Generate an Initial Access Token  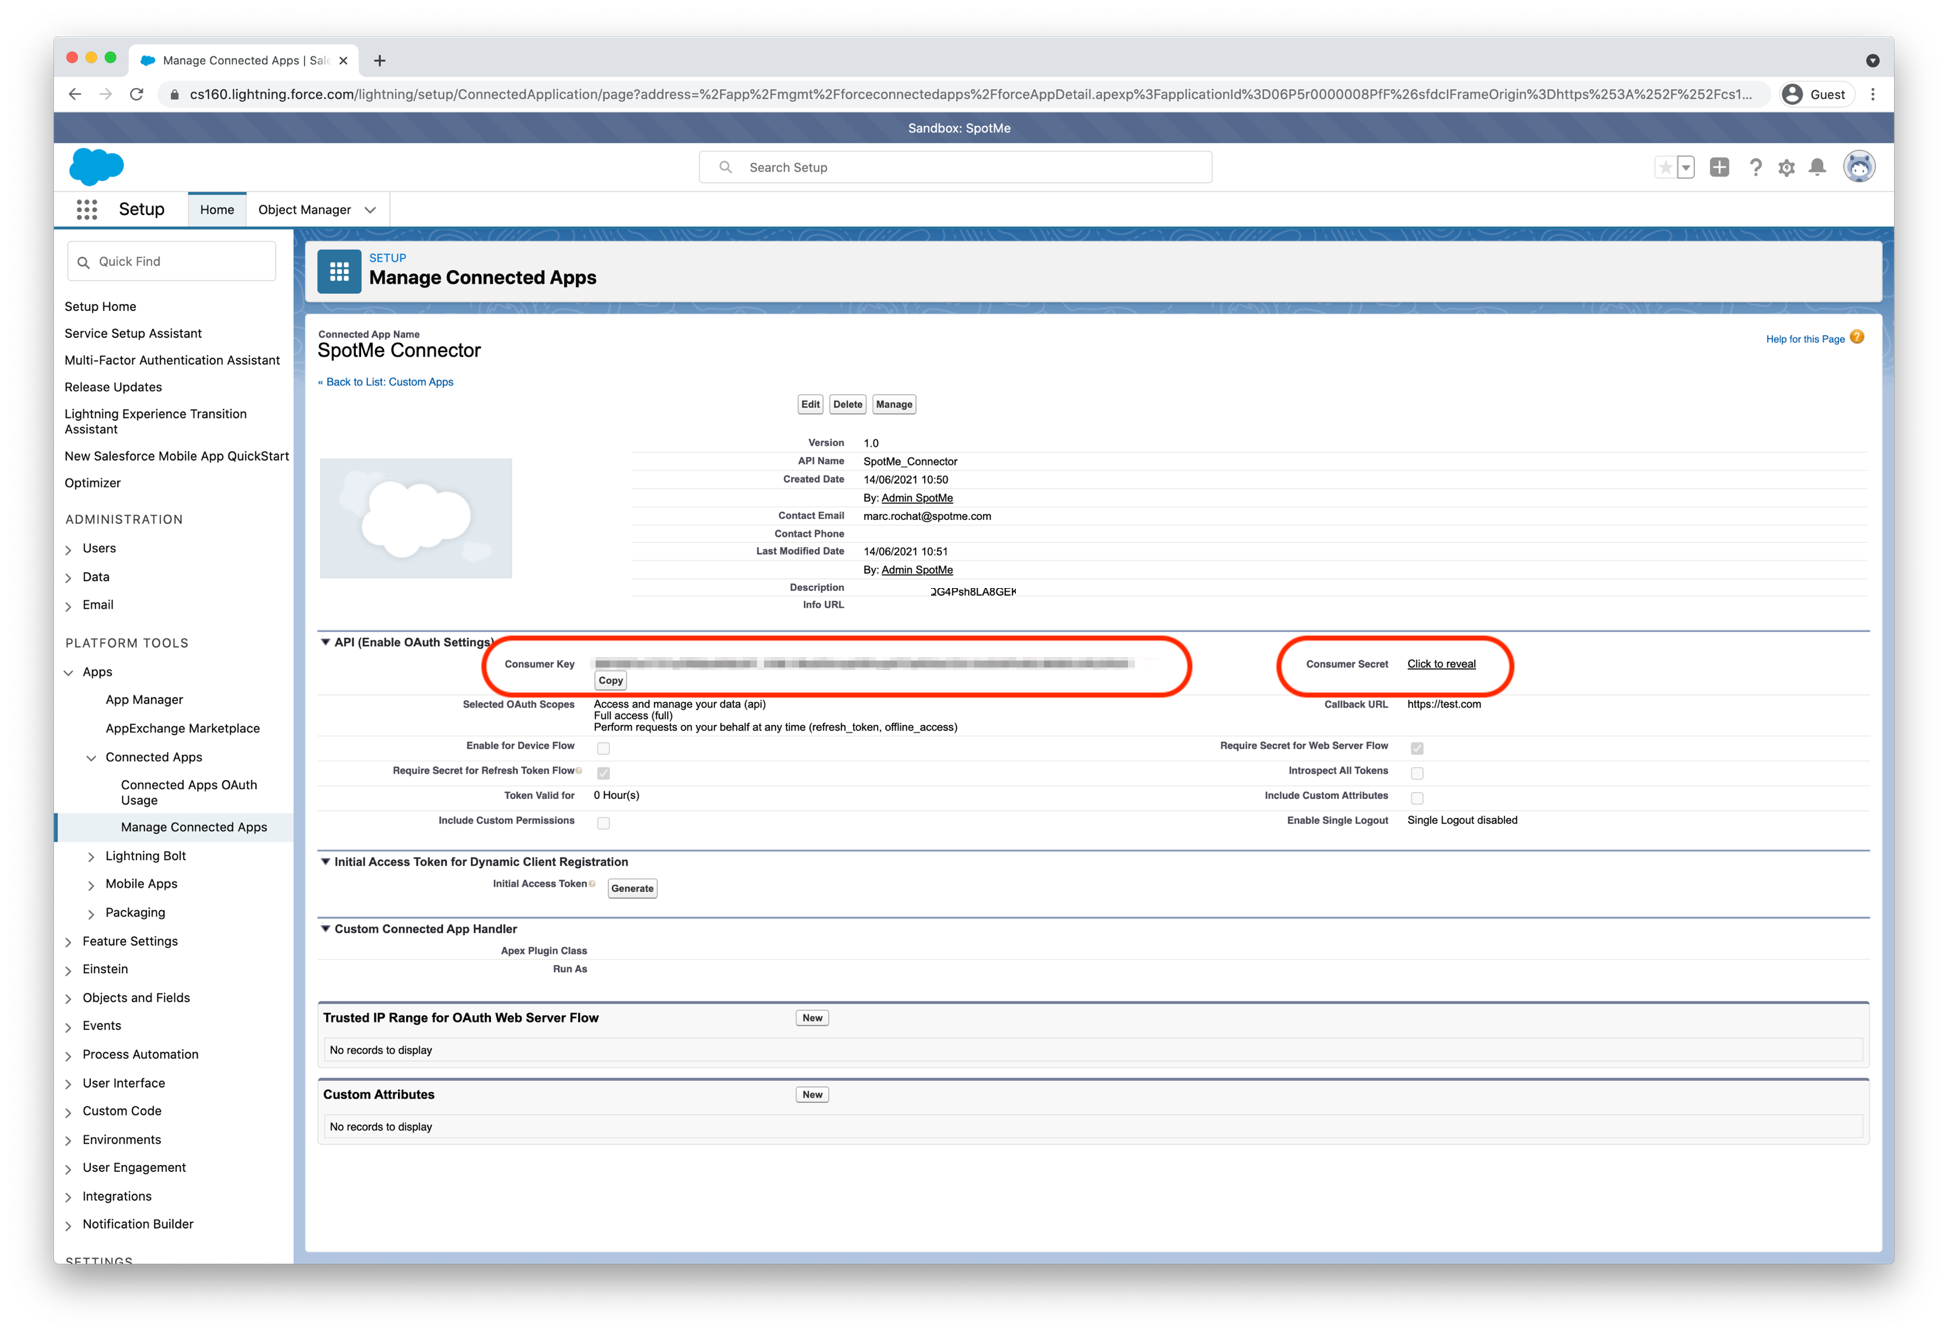(x=632, y=888)
